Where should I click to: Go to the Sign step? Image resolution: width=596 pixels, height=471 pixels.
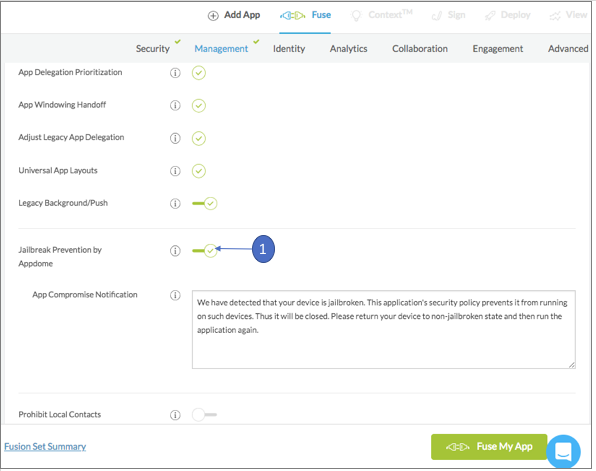click(457, 15)
